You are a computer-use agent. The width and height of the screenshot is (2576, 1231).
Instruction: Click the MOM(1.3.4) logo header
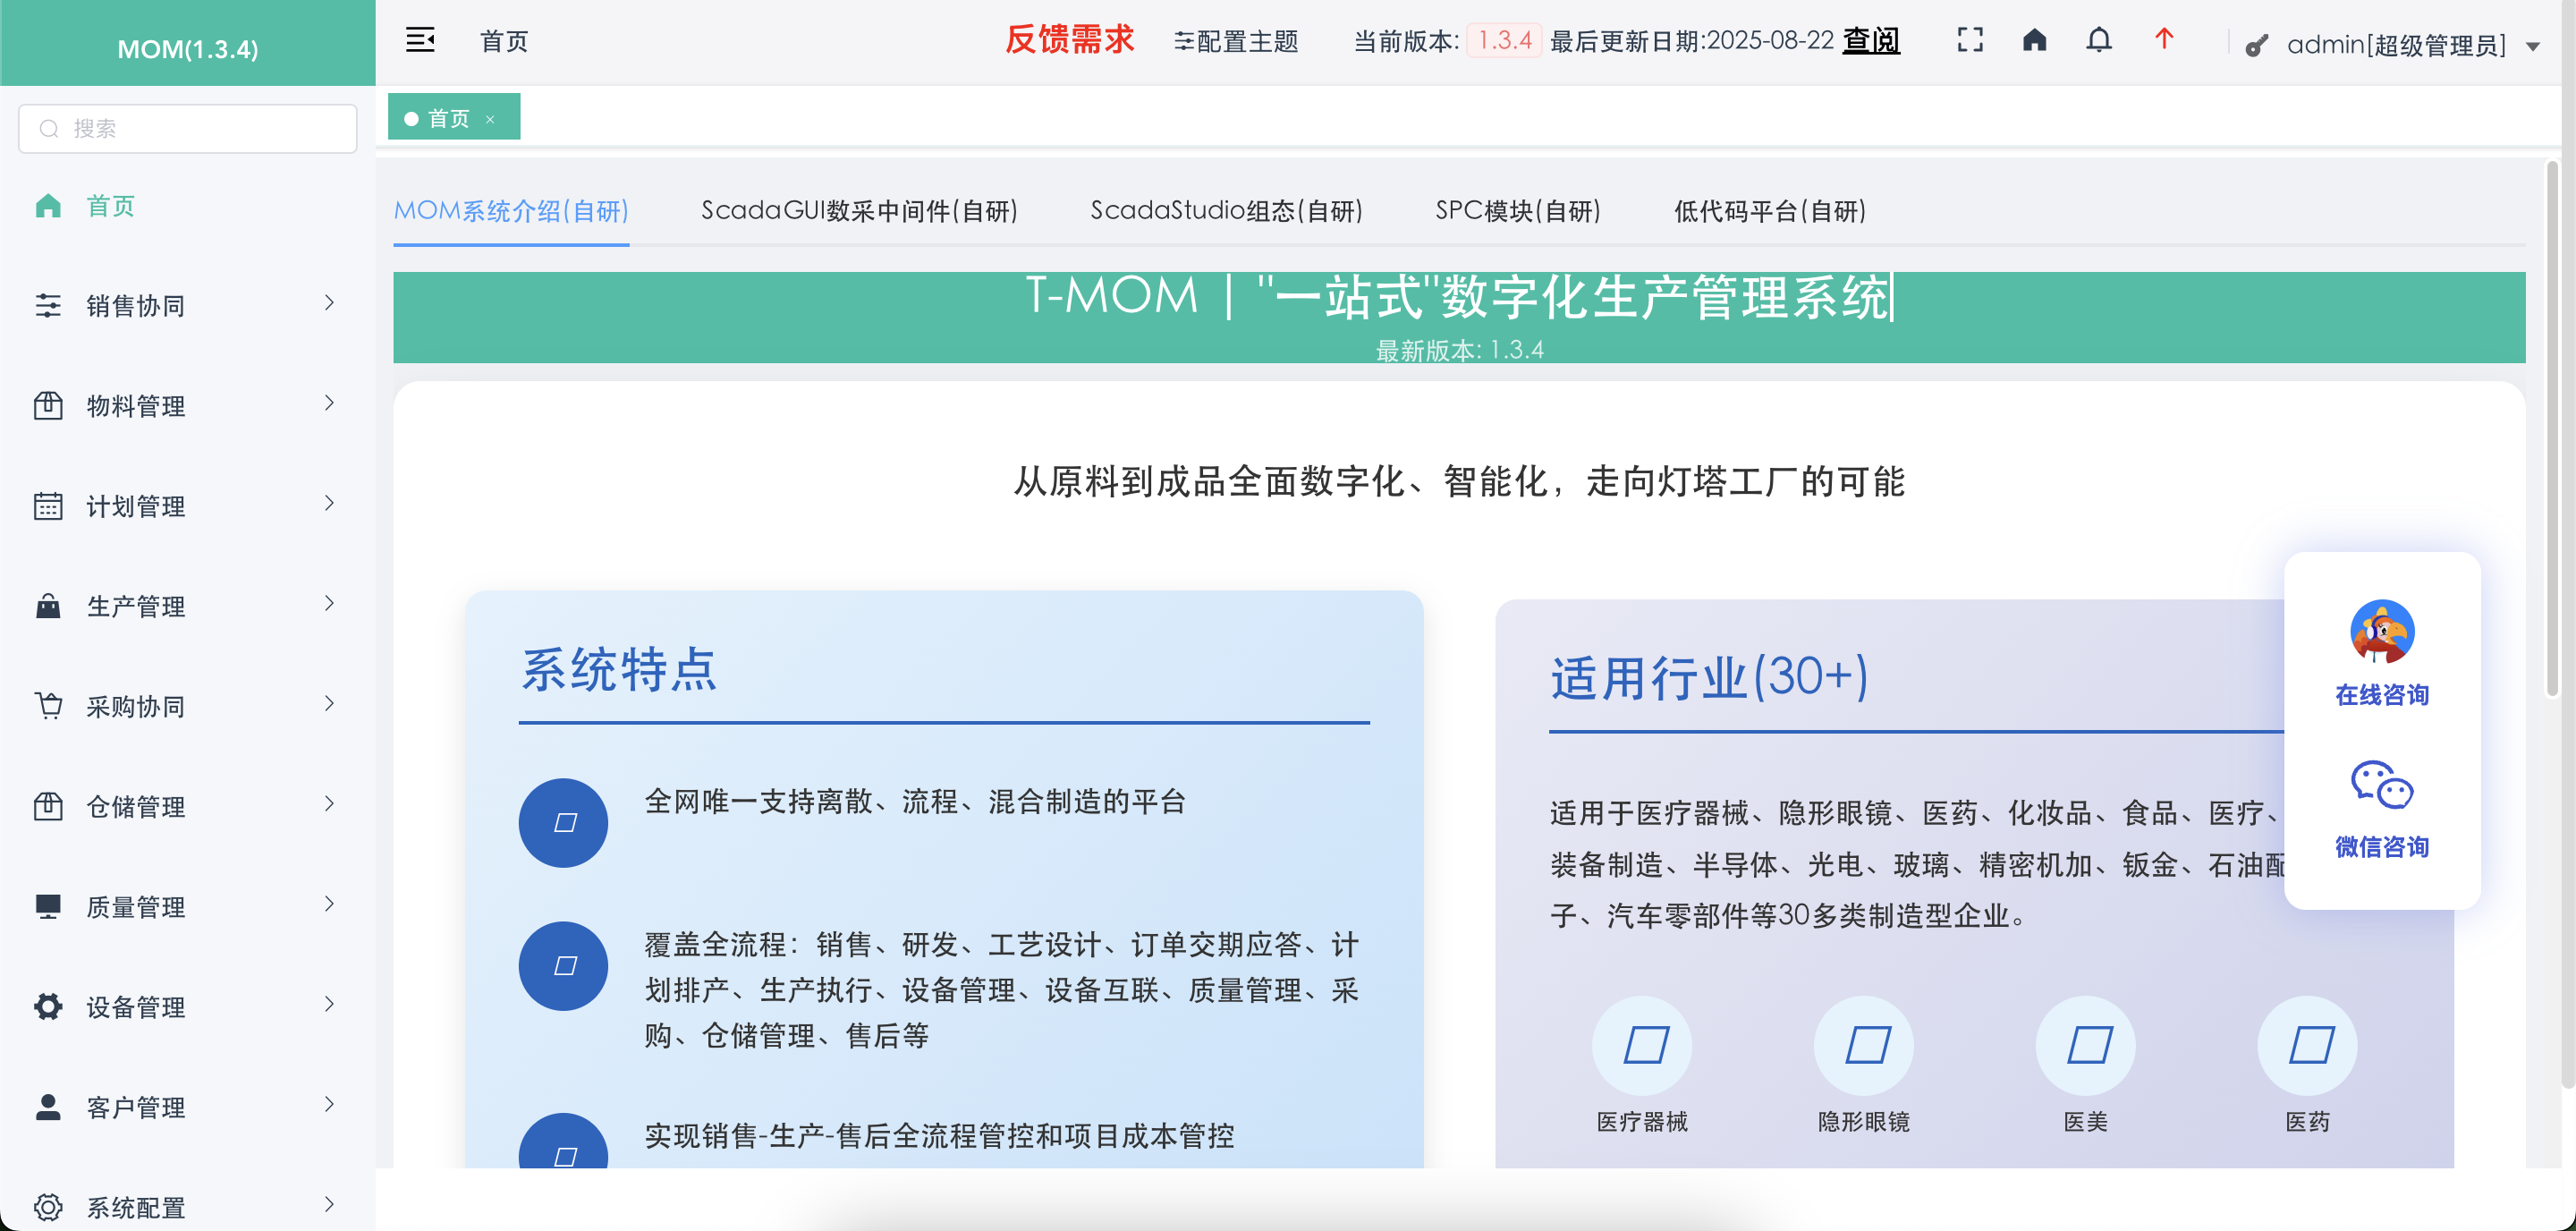point(188,48)
